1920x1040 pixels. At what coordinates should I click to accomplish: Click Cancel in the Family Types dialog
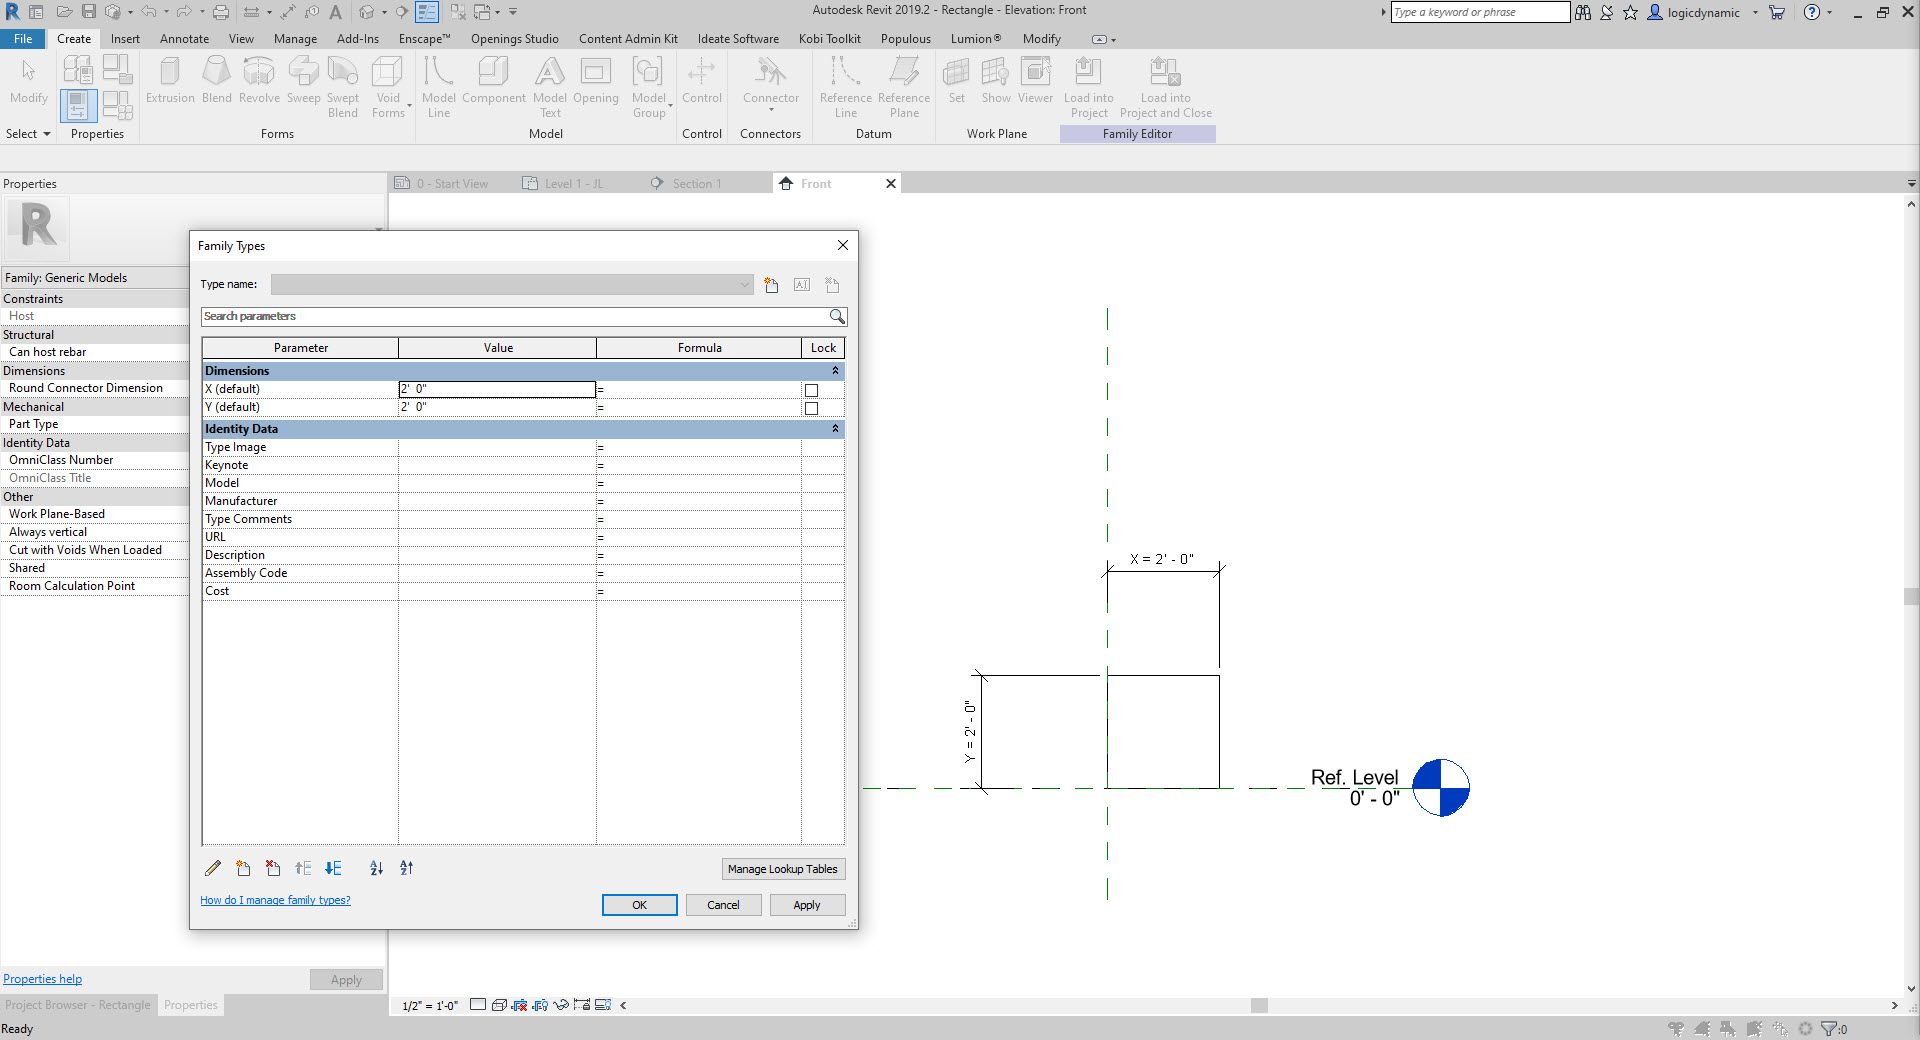click(x=723, y=905)
